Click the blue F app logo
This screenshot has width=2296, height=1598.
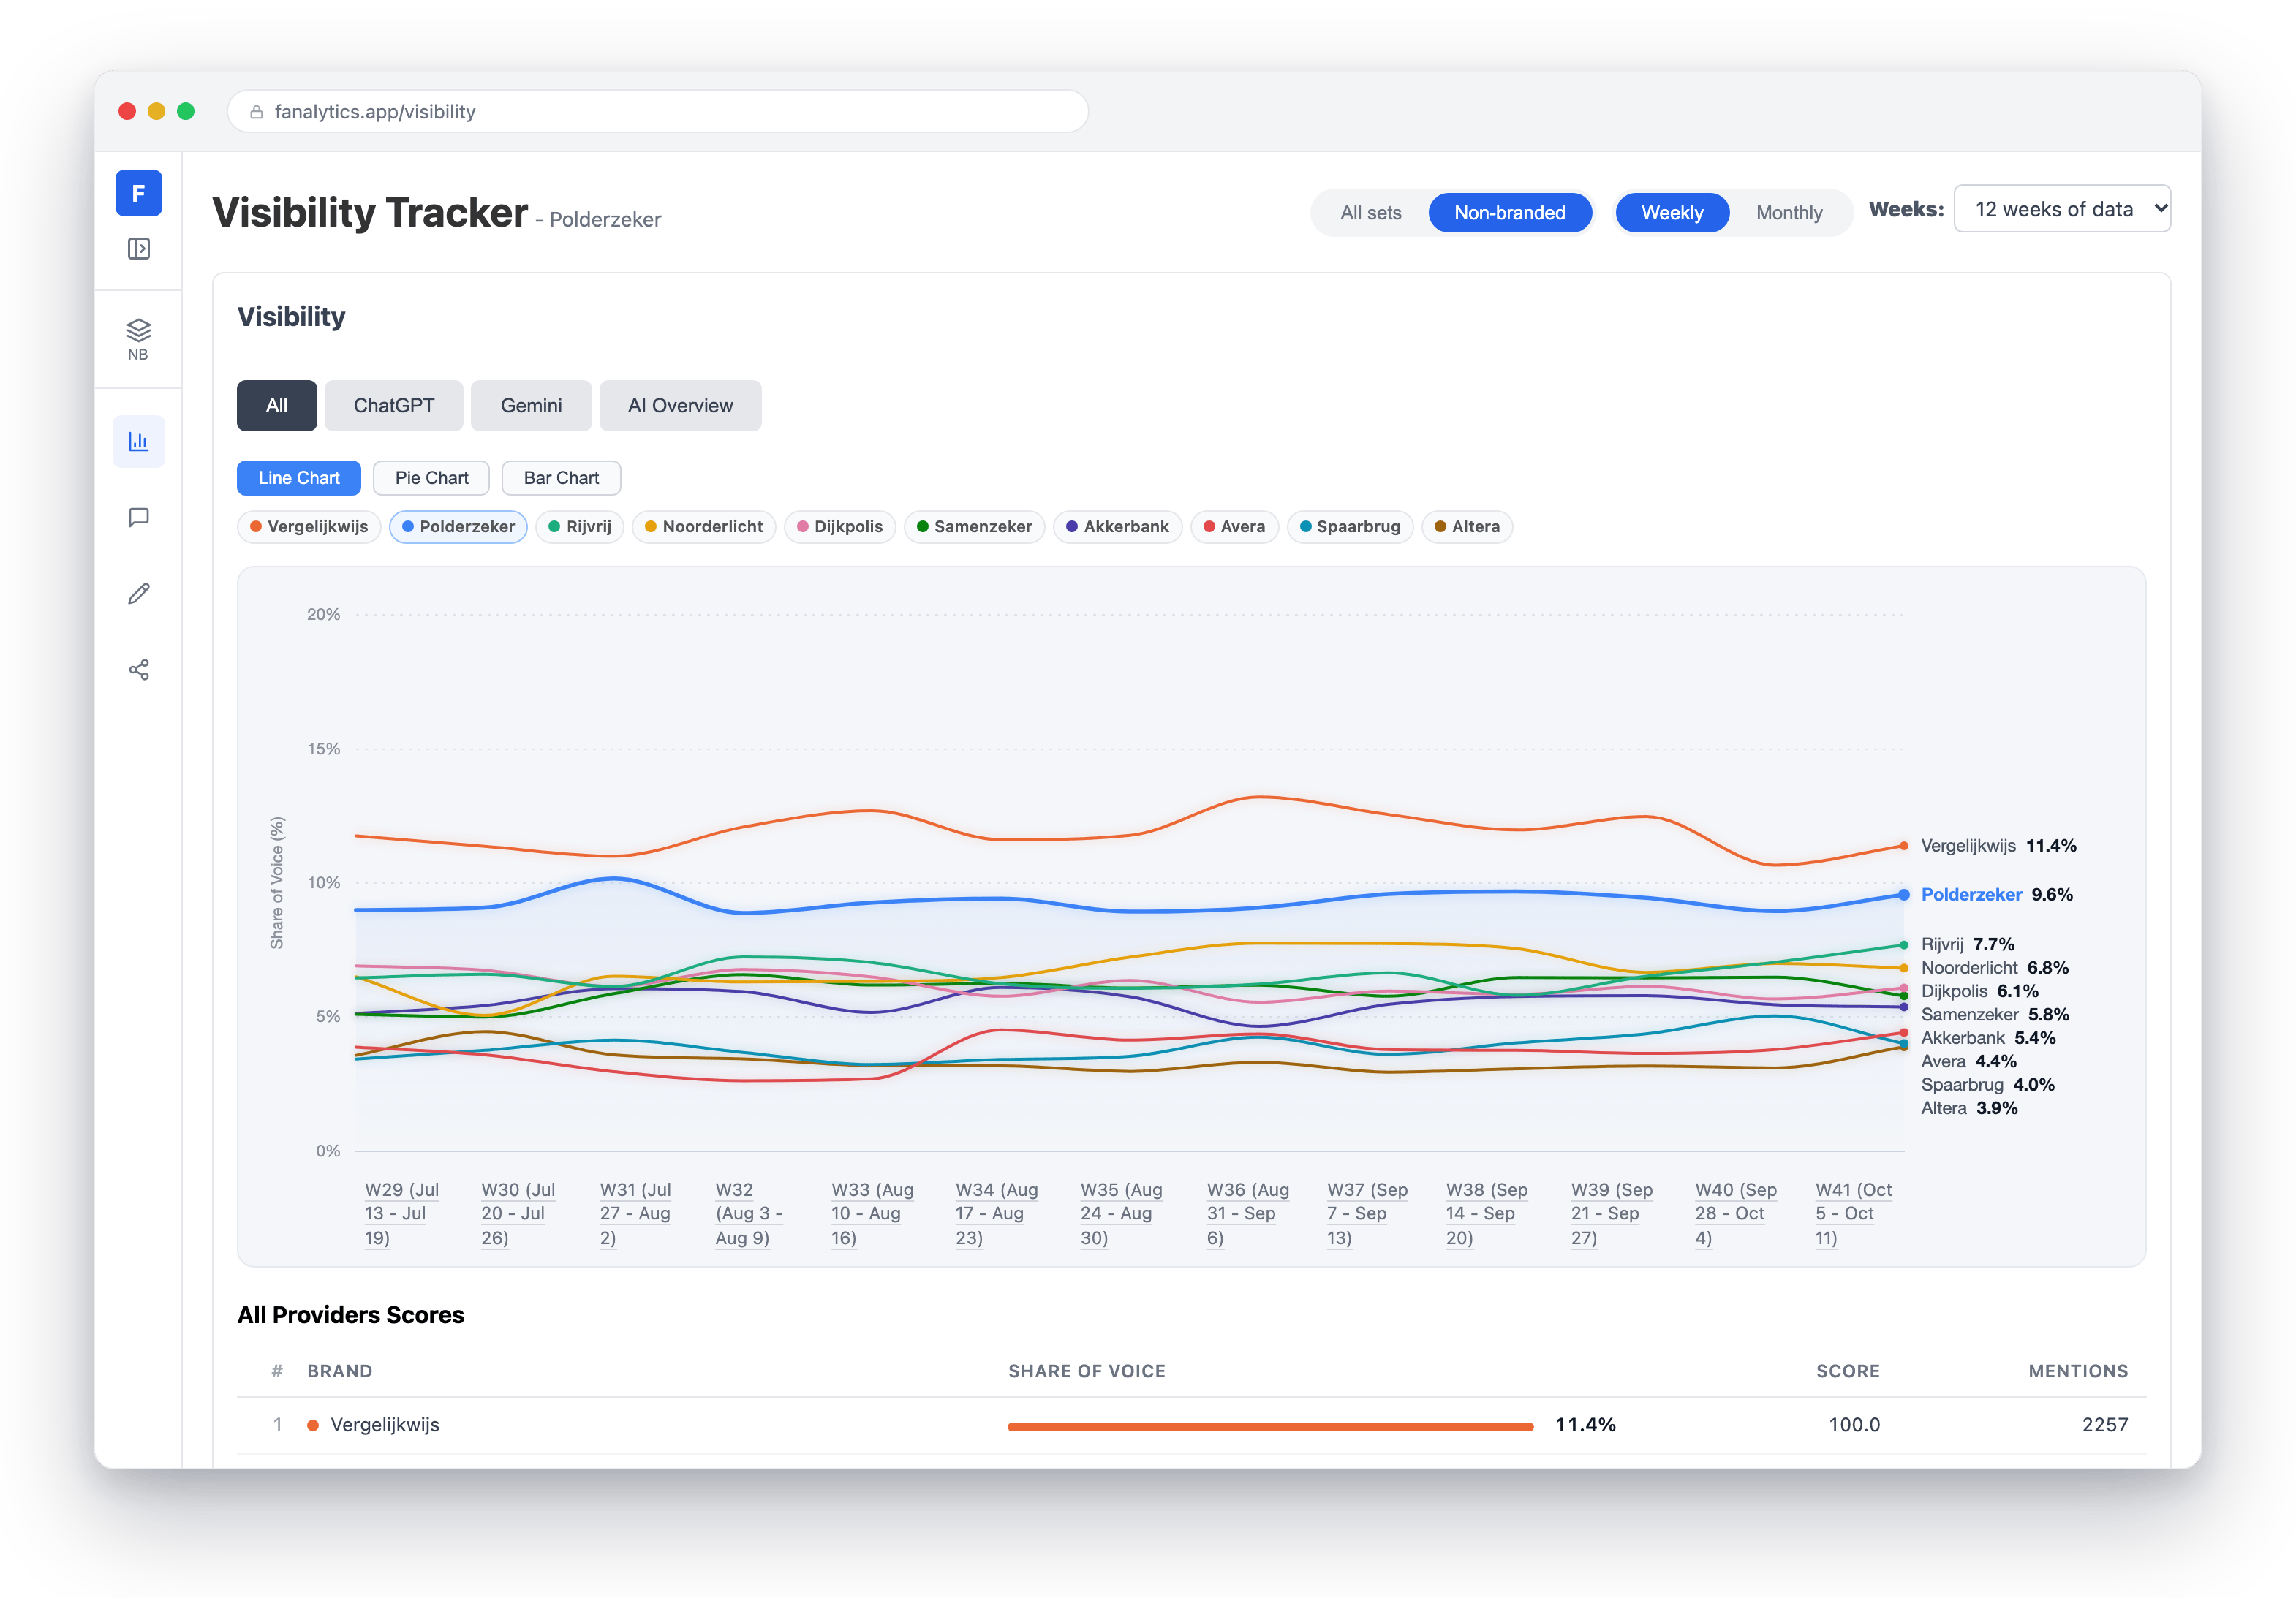click(138, 193)
